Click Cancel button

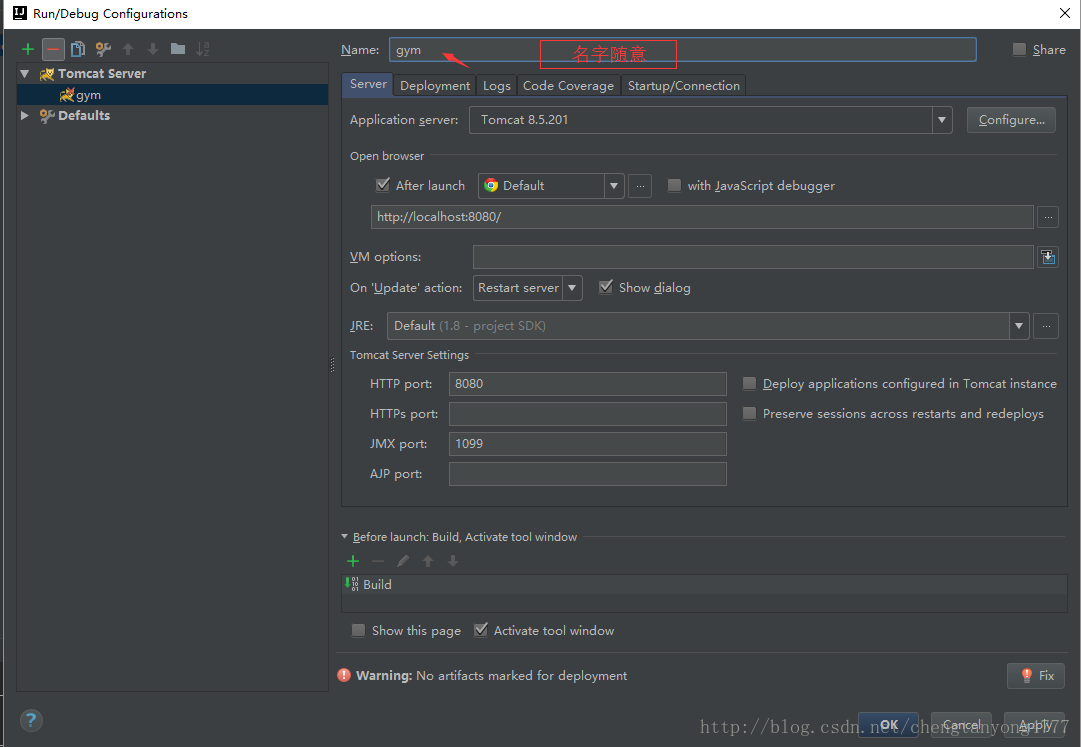coord(961,725)
